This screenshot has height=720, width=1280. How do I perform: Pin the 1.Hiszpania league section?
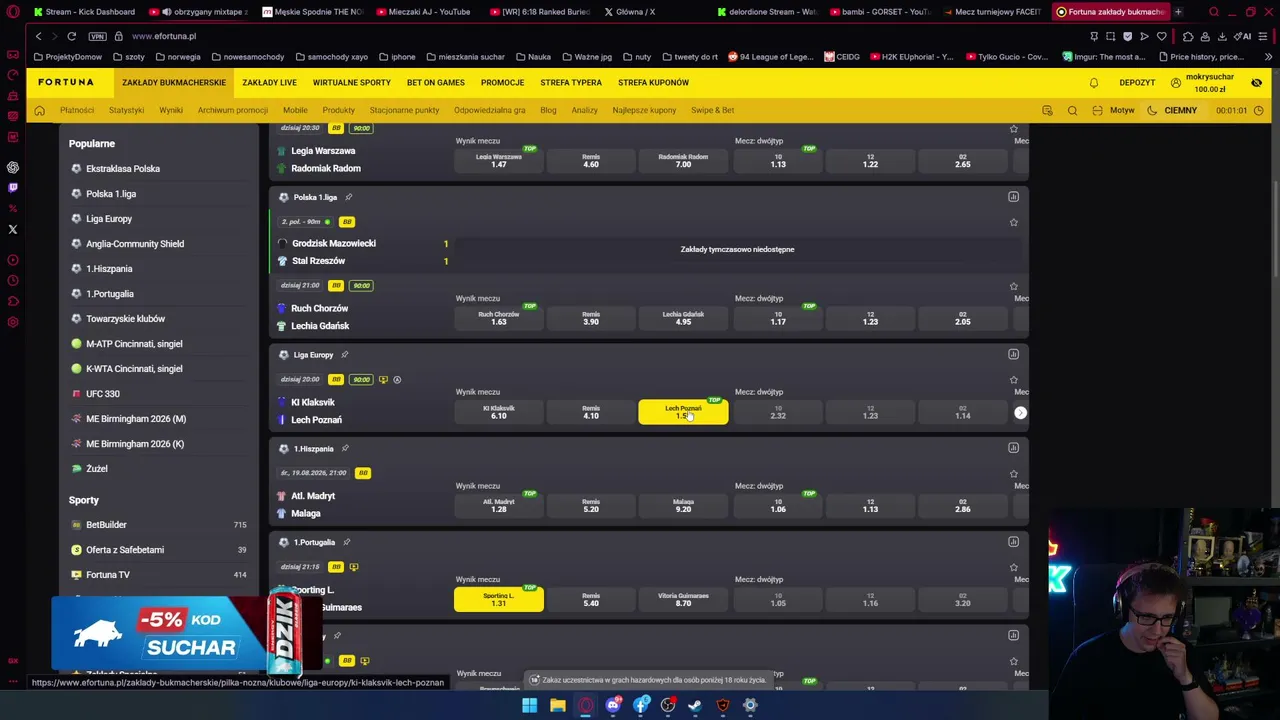point(345,448)
